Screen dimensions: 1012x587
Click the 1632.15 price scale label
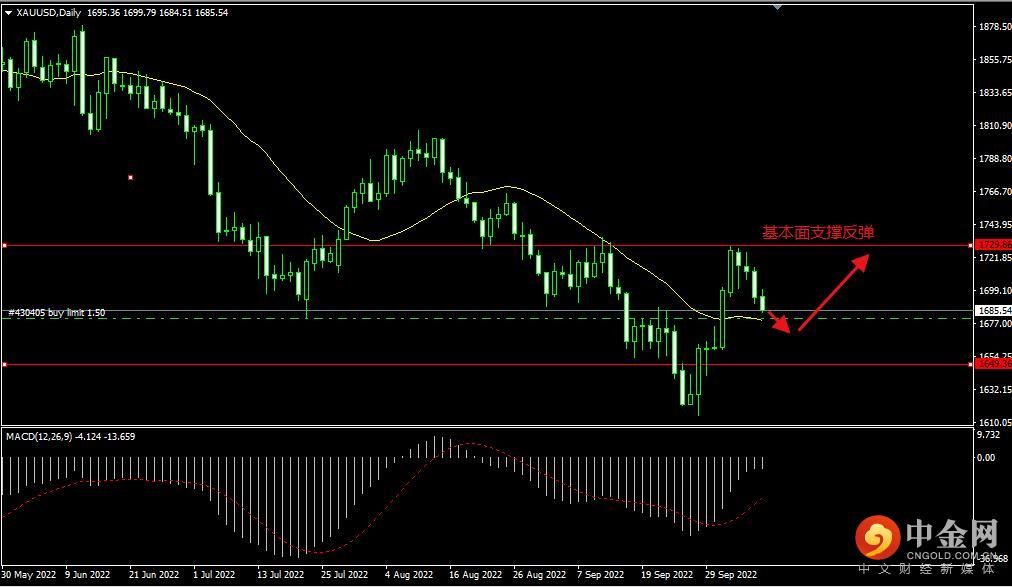pos(995,390)
